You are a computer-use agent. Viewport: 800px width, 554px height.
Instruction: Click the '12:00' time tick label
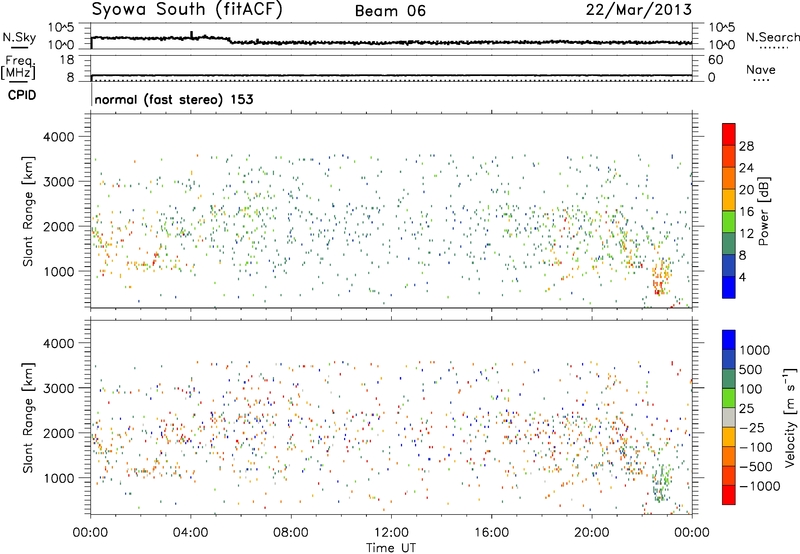(391, 533)
